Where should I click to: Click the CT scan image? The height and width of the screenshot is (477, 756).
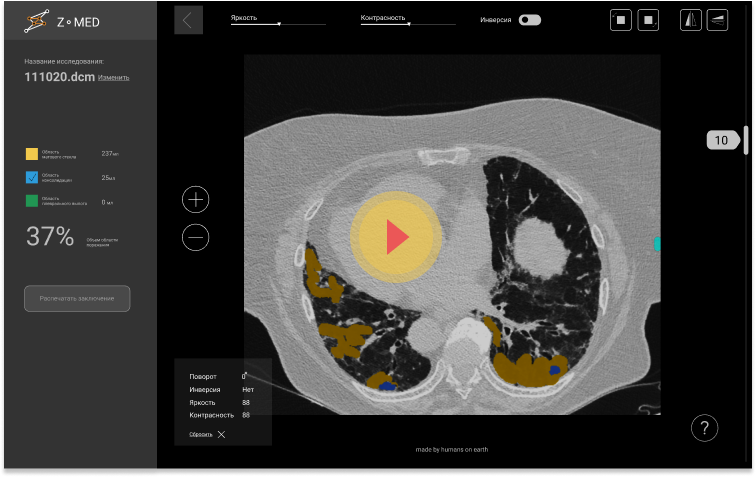tap(452, 234)
